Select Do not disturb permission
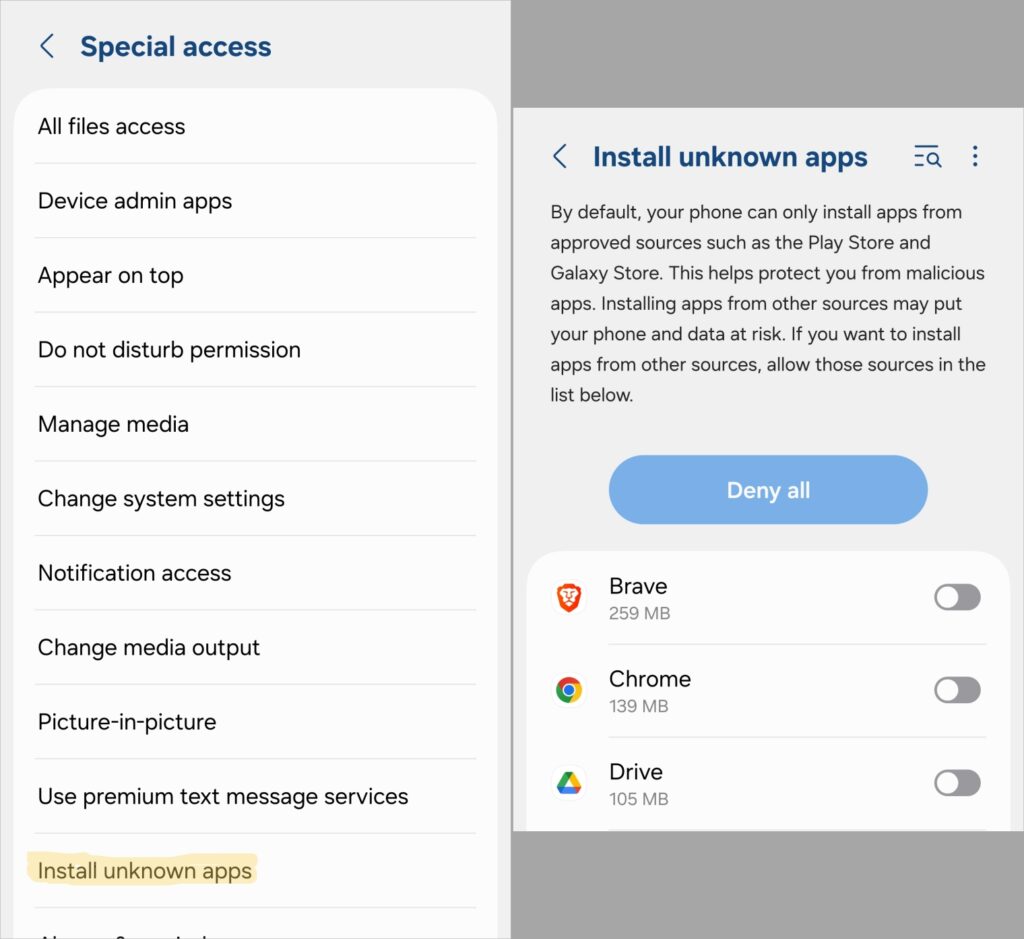This screenshot has height=939, width=1024. pyautogui.click(x=168, y=350)
